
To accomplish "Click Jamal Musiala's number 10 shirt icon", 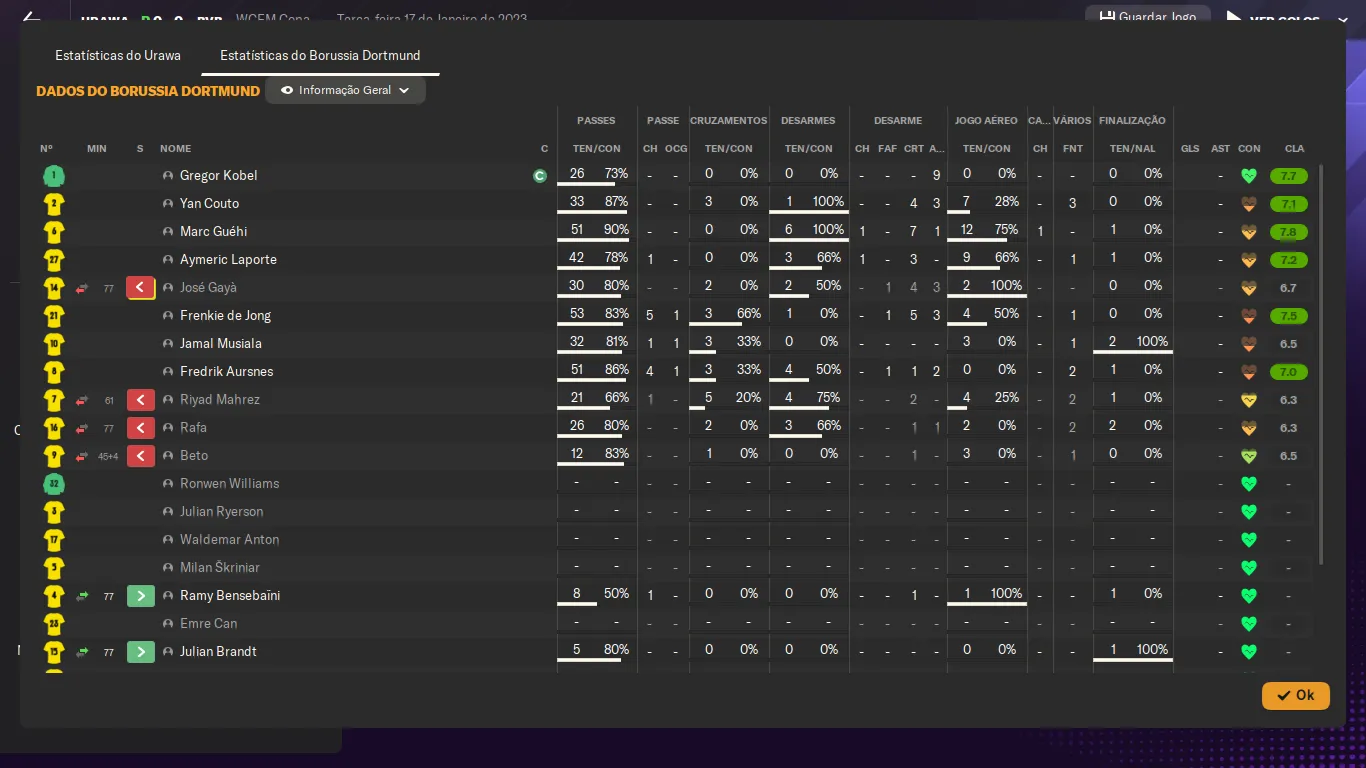I will 54,344.
